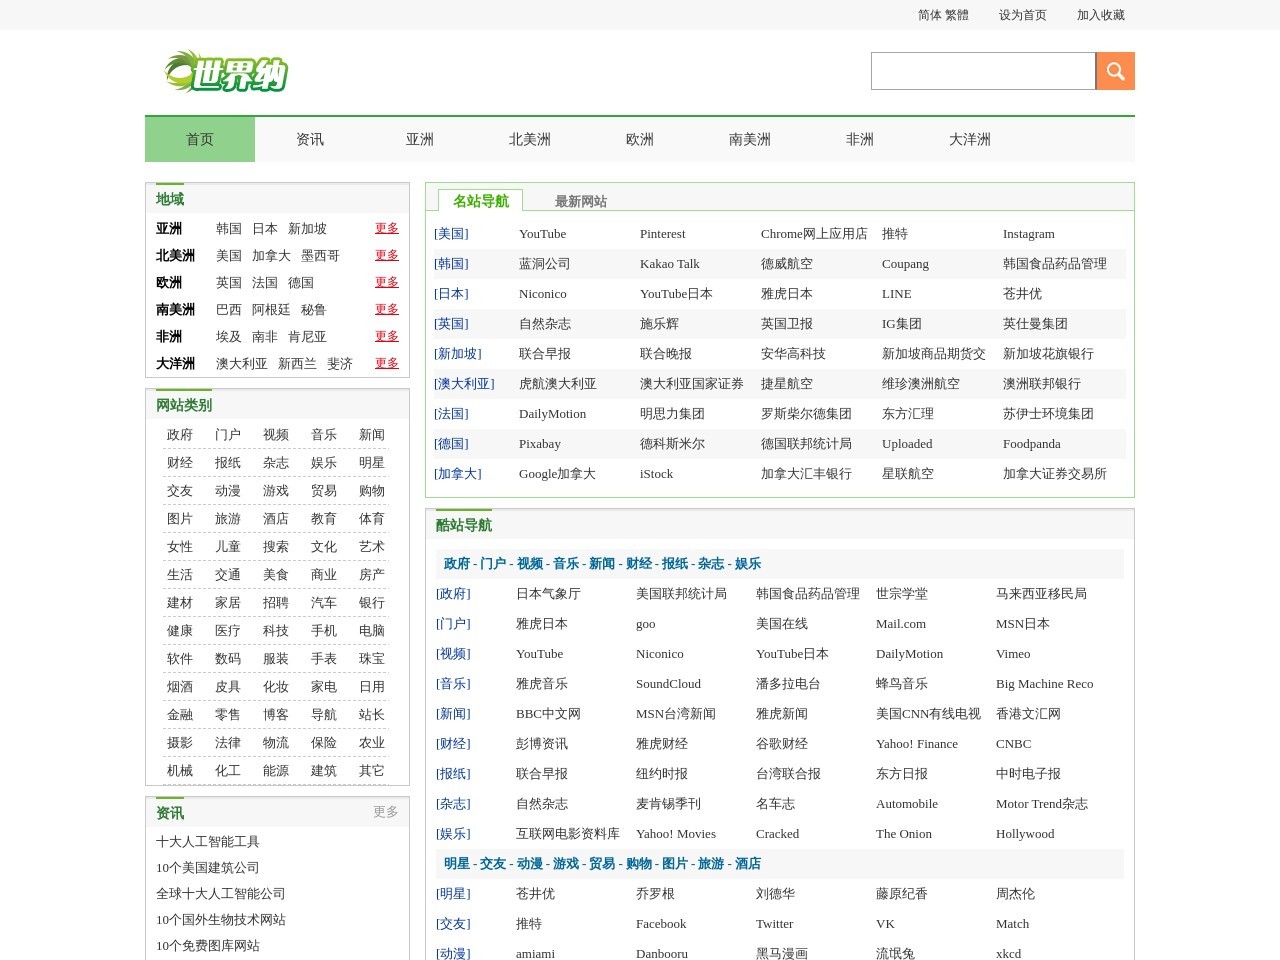Select the 搜索 website category
This screenshot has width=1280, height=960.
point(276,547)
